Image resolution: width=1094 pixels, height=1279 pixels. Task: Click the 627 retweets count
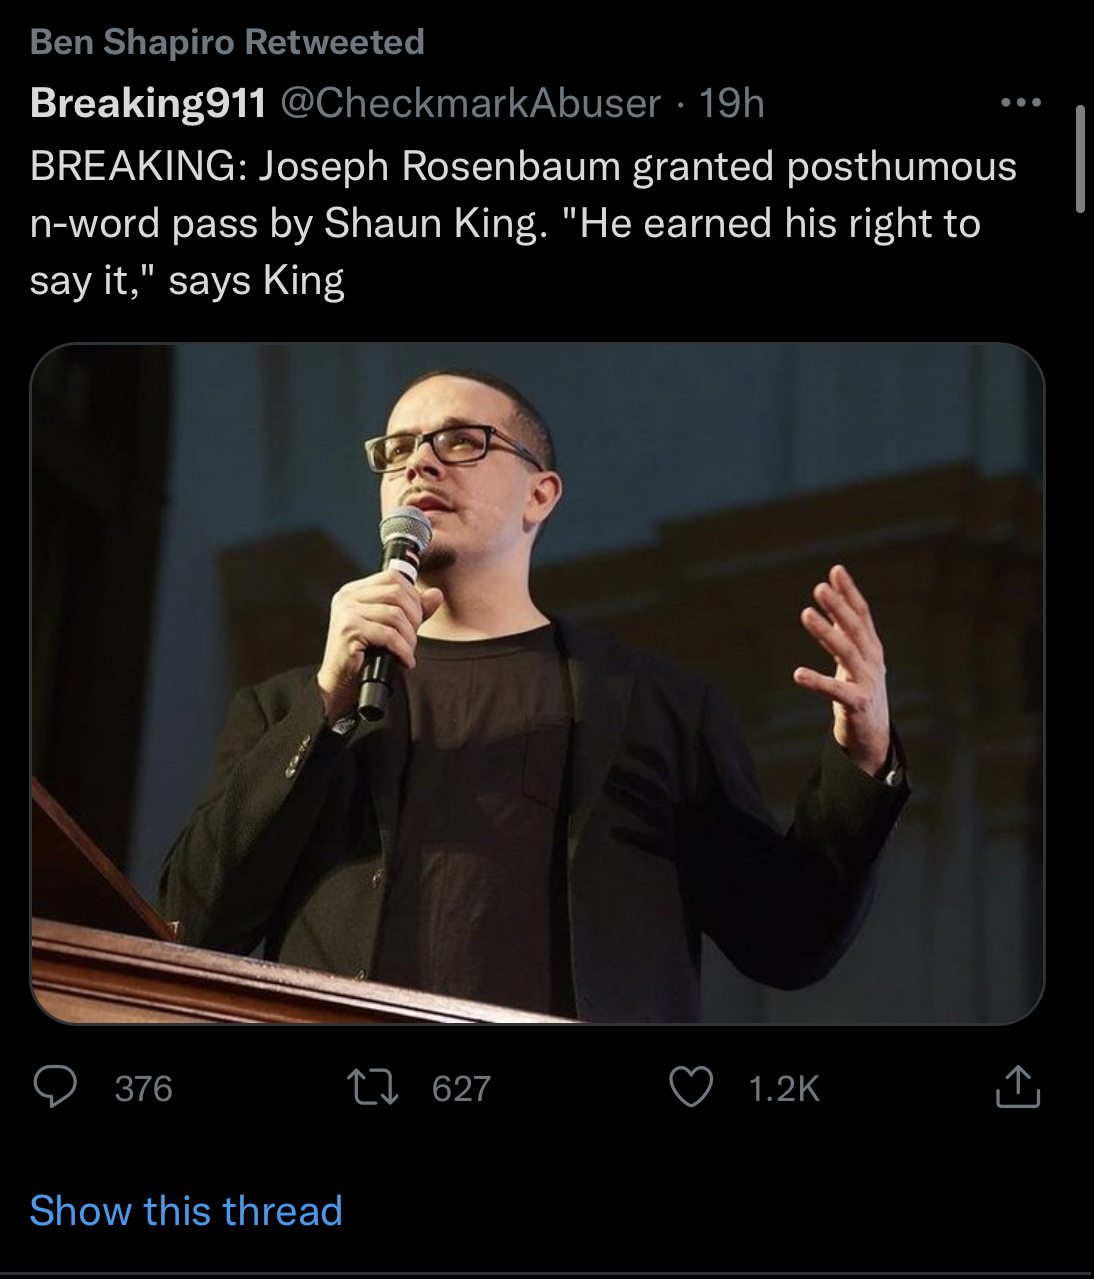461,1088
